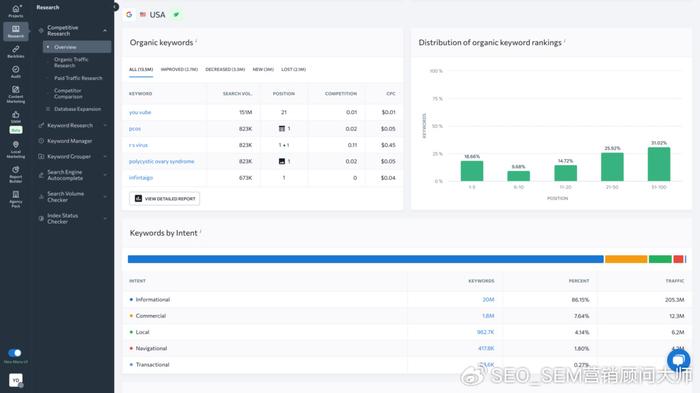Expand Search Volume Checker submenu
The height and width of the screenshot is (393, 700).
tap(105, 196)
